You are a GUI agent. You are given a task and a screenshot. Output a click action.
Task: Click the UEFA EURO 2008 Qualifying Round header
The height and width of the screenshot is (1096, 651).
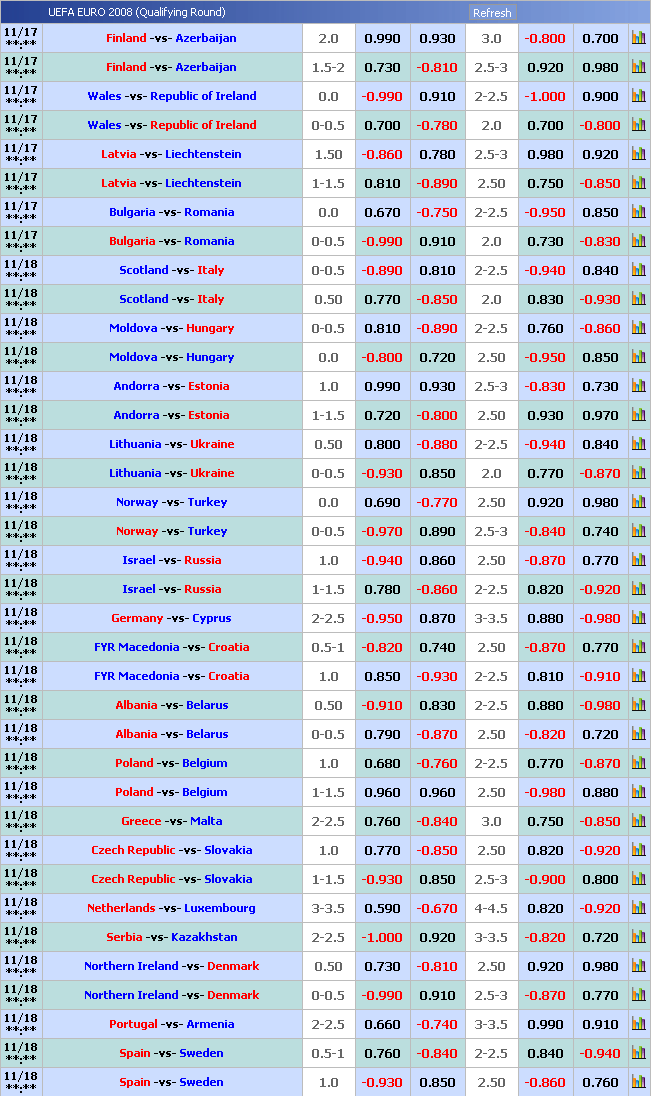[137, 13]
